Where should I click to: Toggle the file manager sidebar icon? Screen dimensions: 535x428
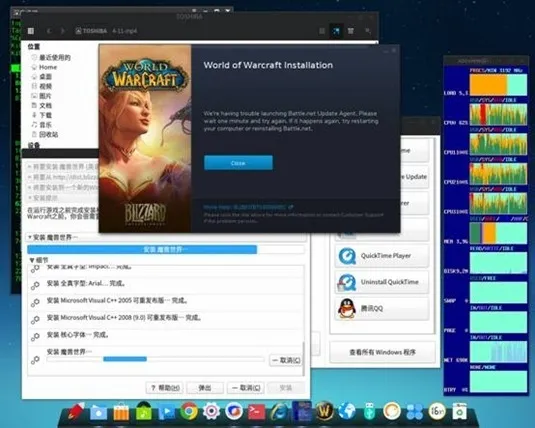point(31,31)
